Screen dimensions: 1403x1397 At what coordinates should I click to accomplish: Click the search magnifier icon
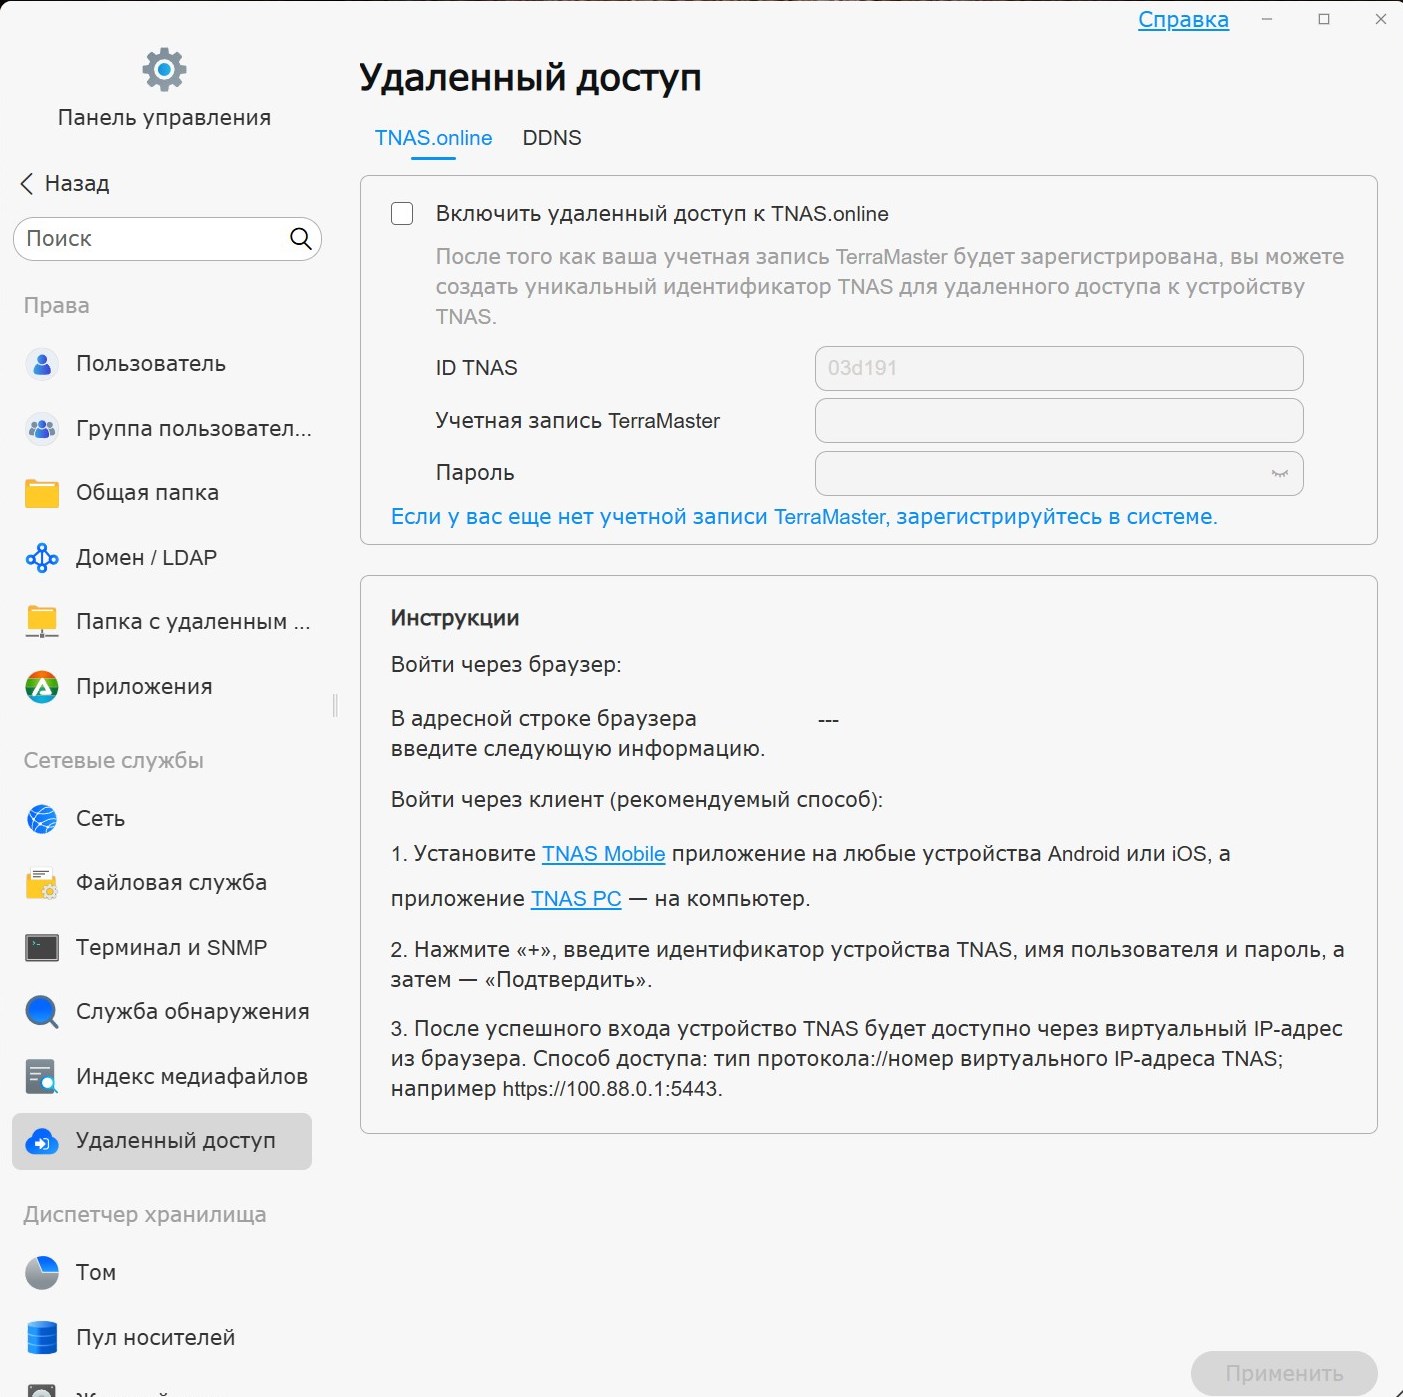(x=300, y=238)
